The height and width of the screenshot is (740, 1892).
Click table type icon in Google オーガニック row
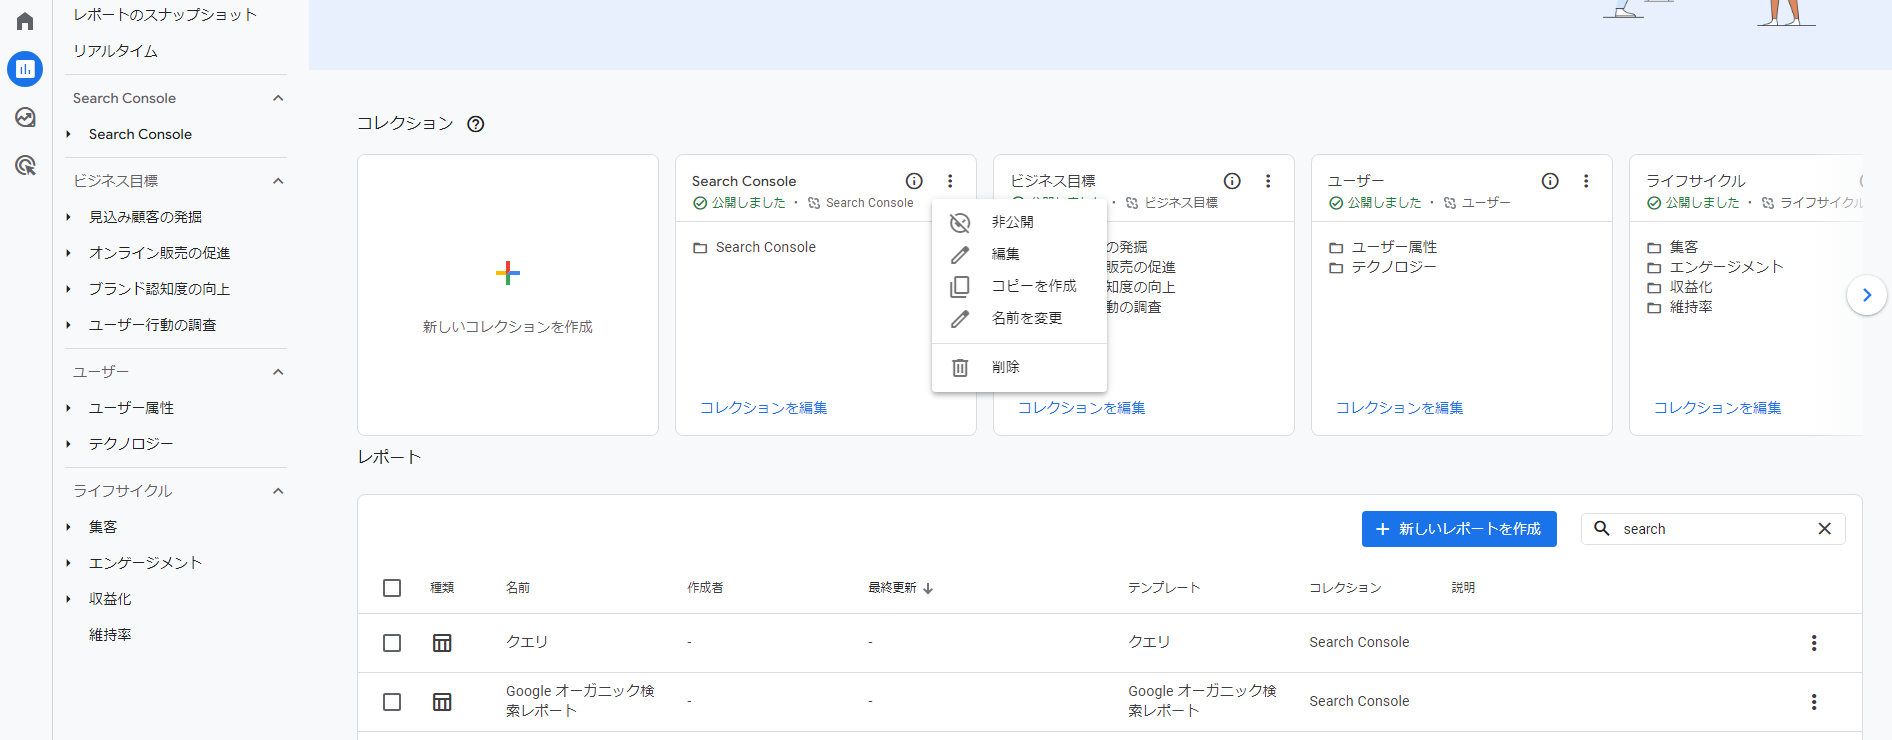click(442, 702)
